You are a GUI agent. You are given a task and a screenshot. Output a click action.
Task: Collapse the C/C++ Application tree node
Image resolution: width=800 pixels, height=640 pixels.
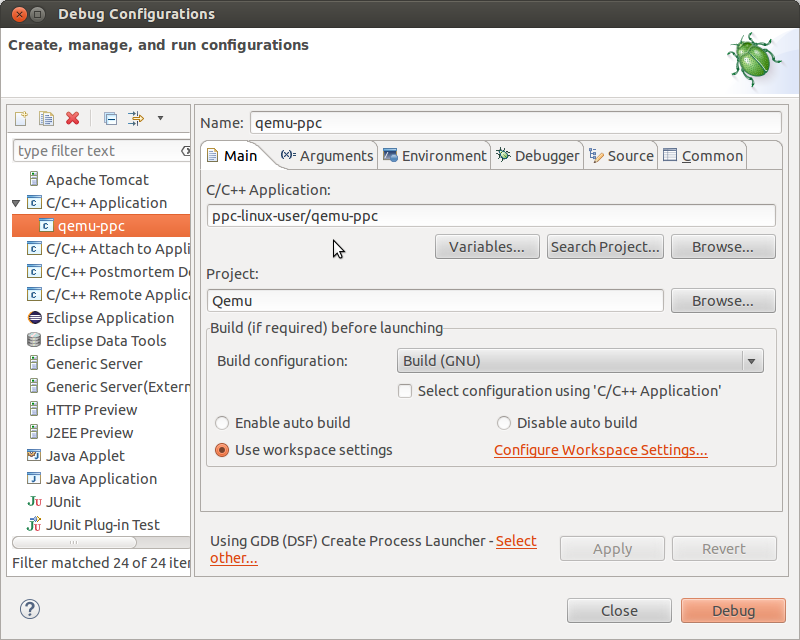pos(16,203)
